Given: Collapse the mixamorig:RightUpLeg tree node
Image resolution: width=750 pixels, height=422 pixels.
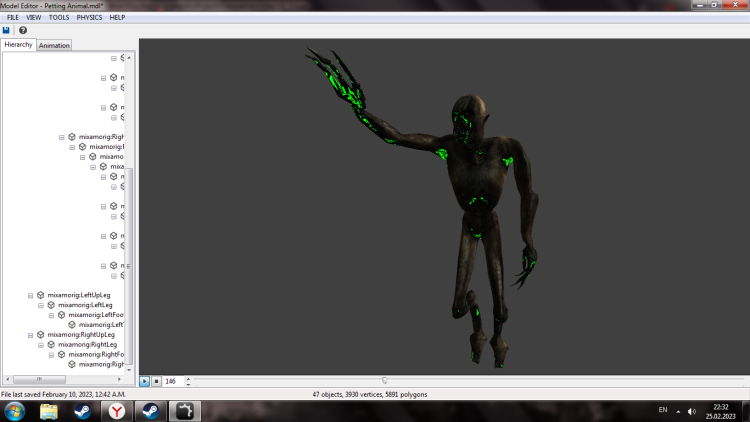Looking at the screenshot, I should [29, 335].
